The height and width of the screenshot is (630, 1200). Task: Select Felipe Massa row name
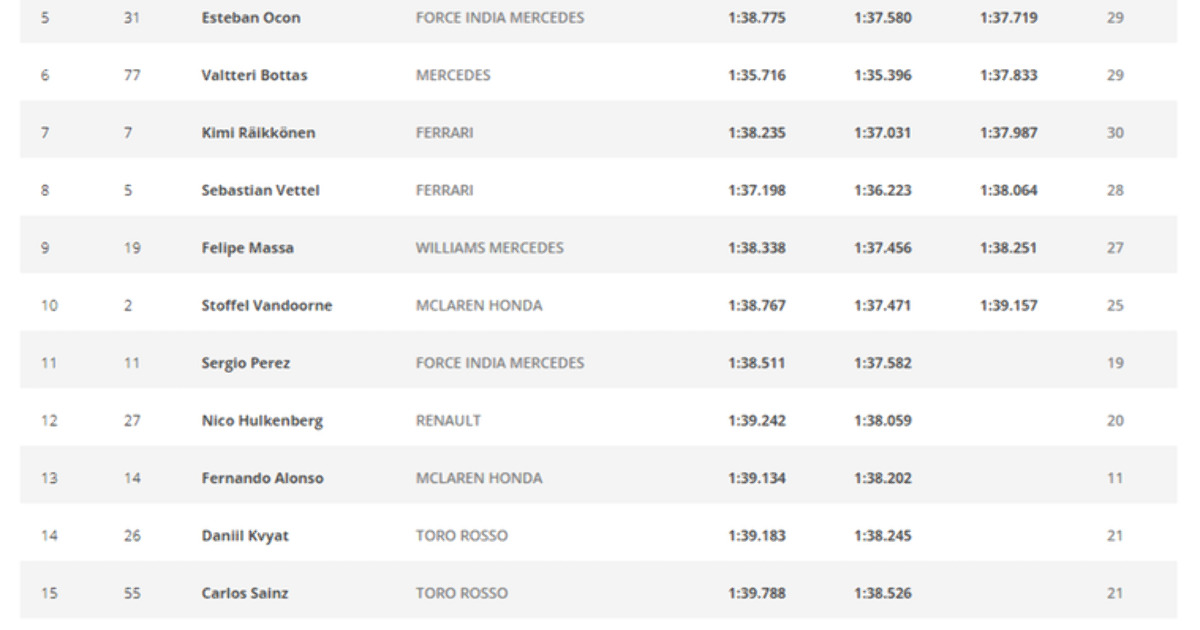(247, 248)
